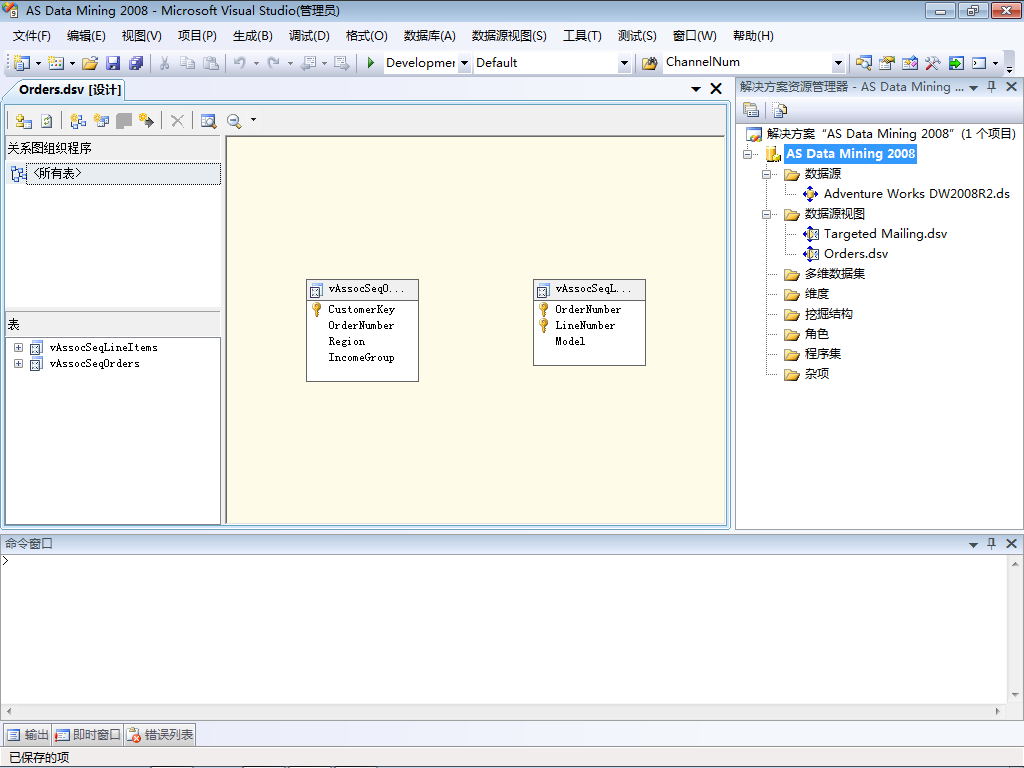
Task: Click the Open File folder icon
Action: 90,63
